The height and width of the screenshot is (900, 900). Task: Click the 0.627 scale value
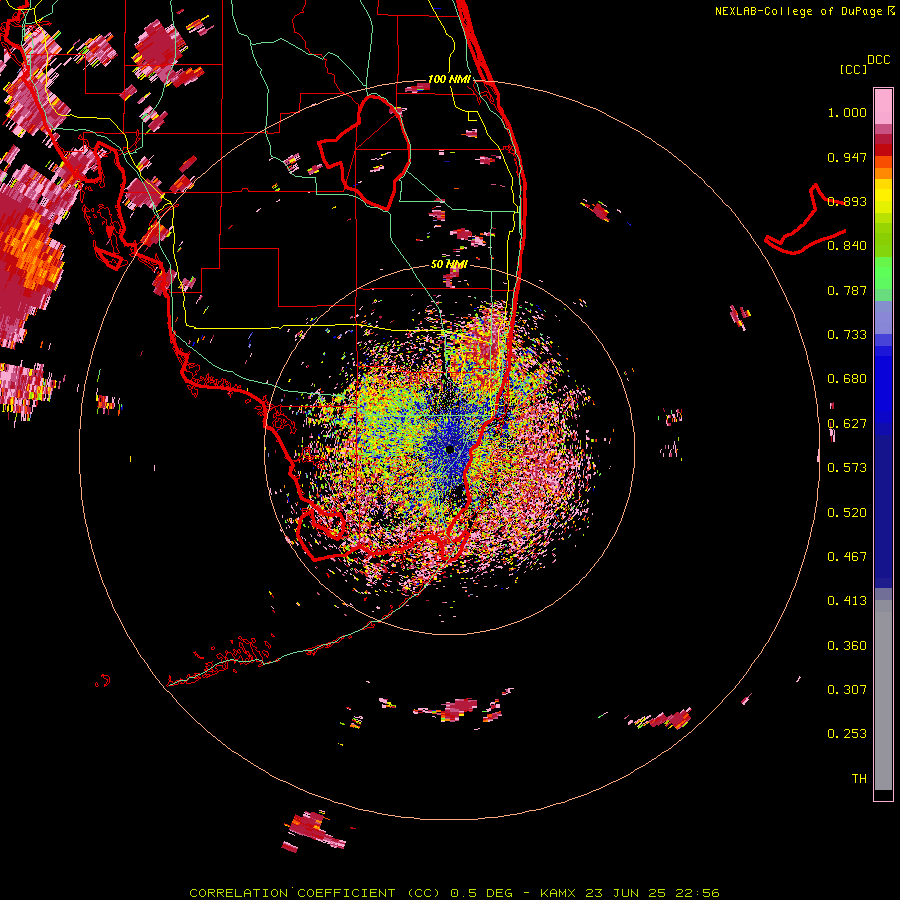(847, 424)
